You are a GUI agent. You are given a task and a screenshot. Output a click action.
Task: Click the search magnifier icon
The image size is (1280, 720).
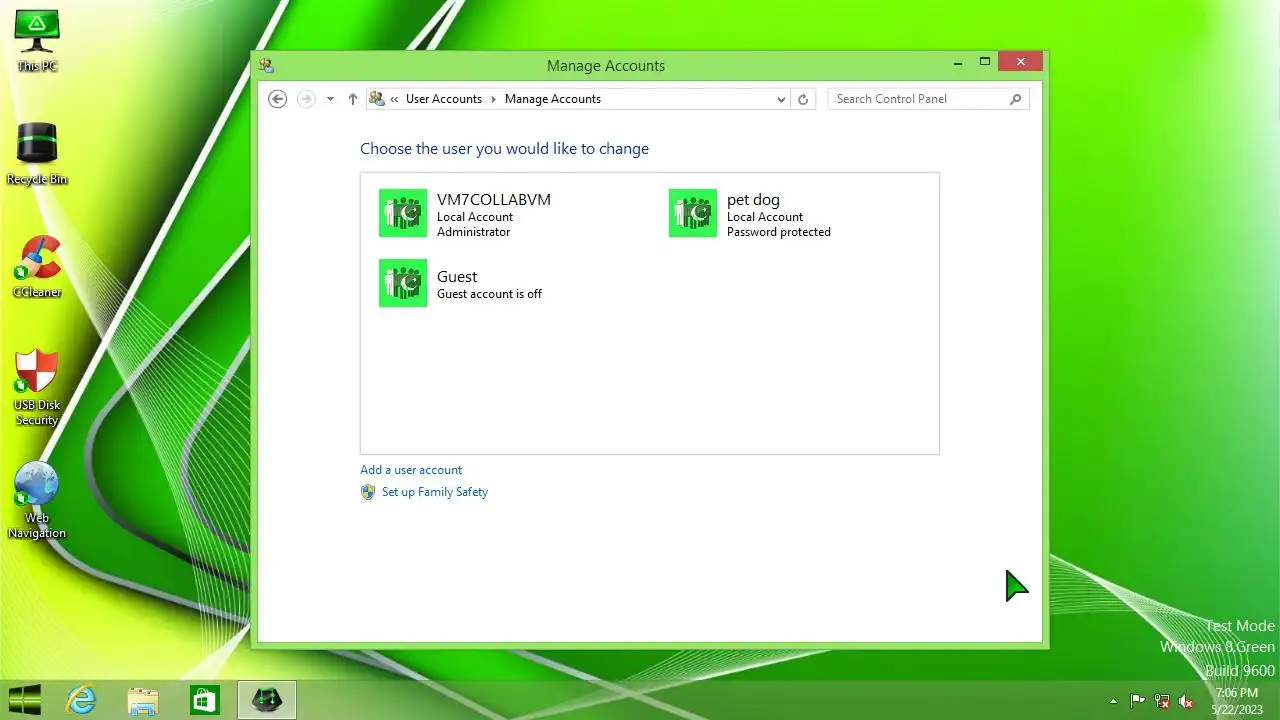(1016, 99)
